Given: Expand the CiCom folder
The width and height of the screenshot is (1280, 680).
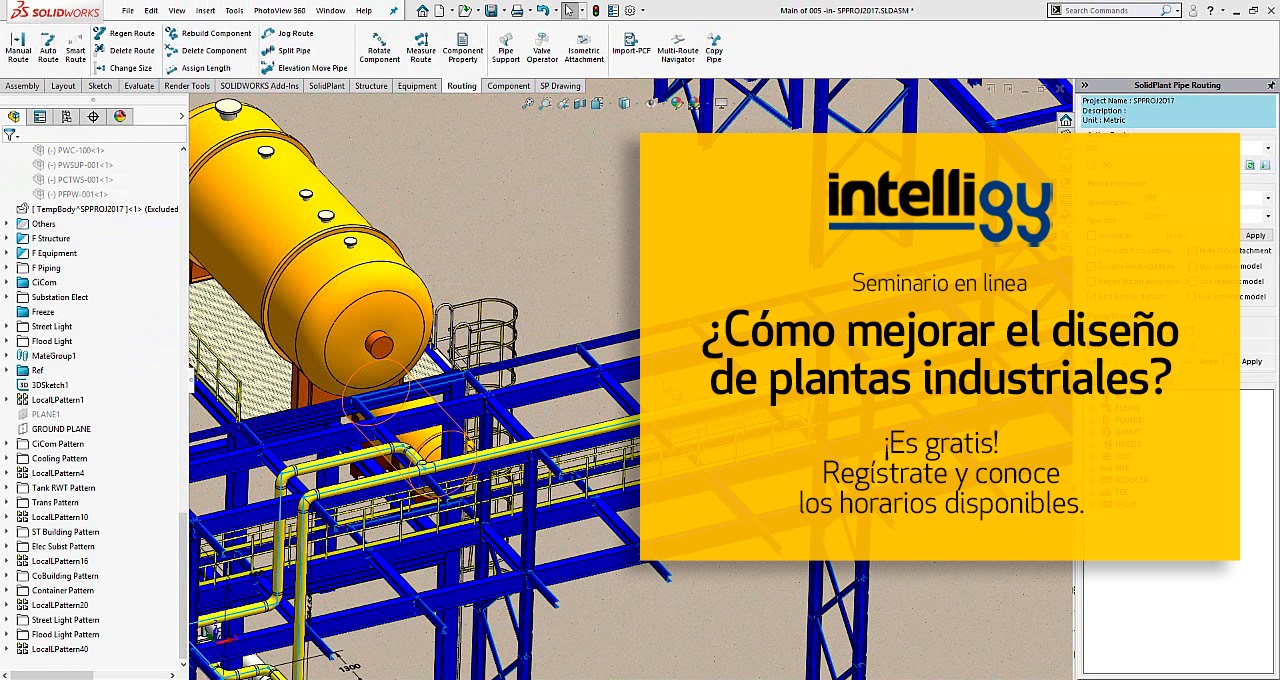Looking at the screenshot, I should (x=7, y=282).
